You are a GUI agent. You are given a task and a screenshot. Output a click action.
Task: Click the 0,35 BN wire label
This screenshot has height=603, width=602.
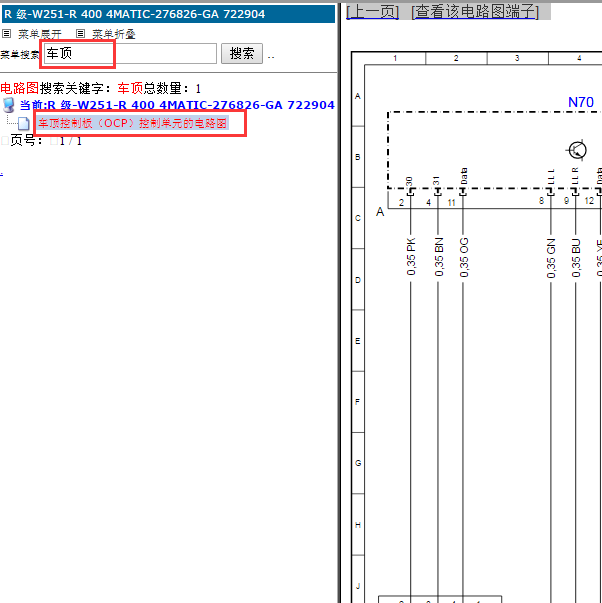(x=439, y=257)
